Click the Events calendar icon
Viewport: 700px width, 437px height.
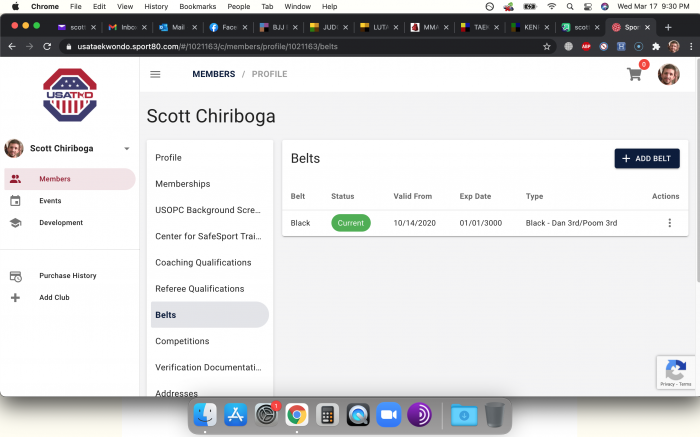(15, 201)
